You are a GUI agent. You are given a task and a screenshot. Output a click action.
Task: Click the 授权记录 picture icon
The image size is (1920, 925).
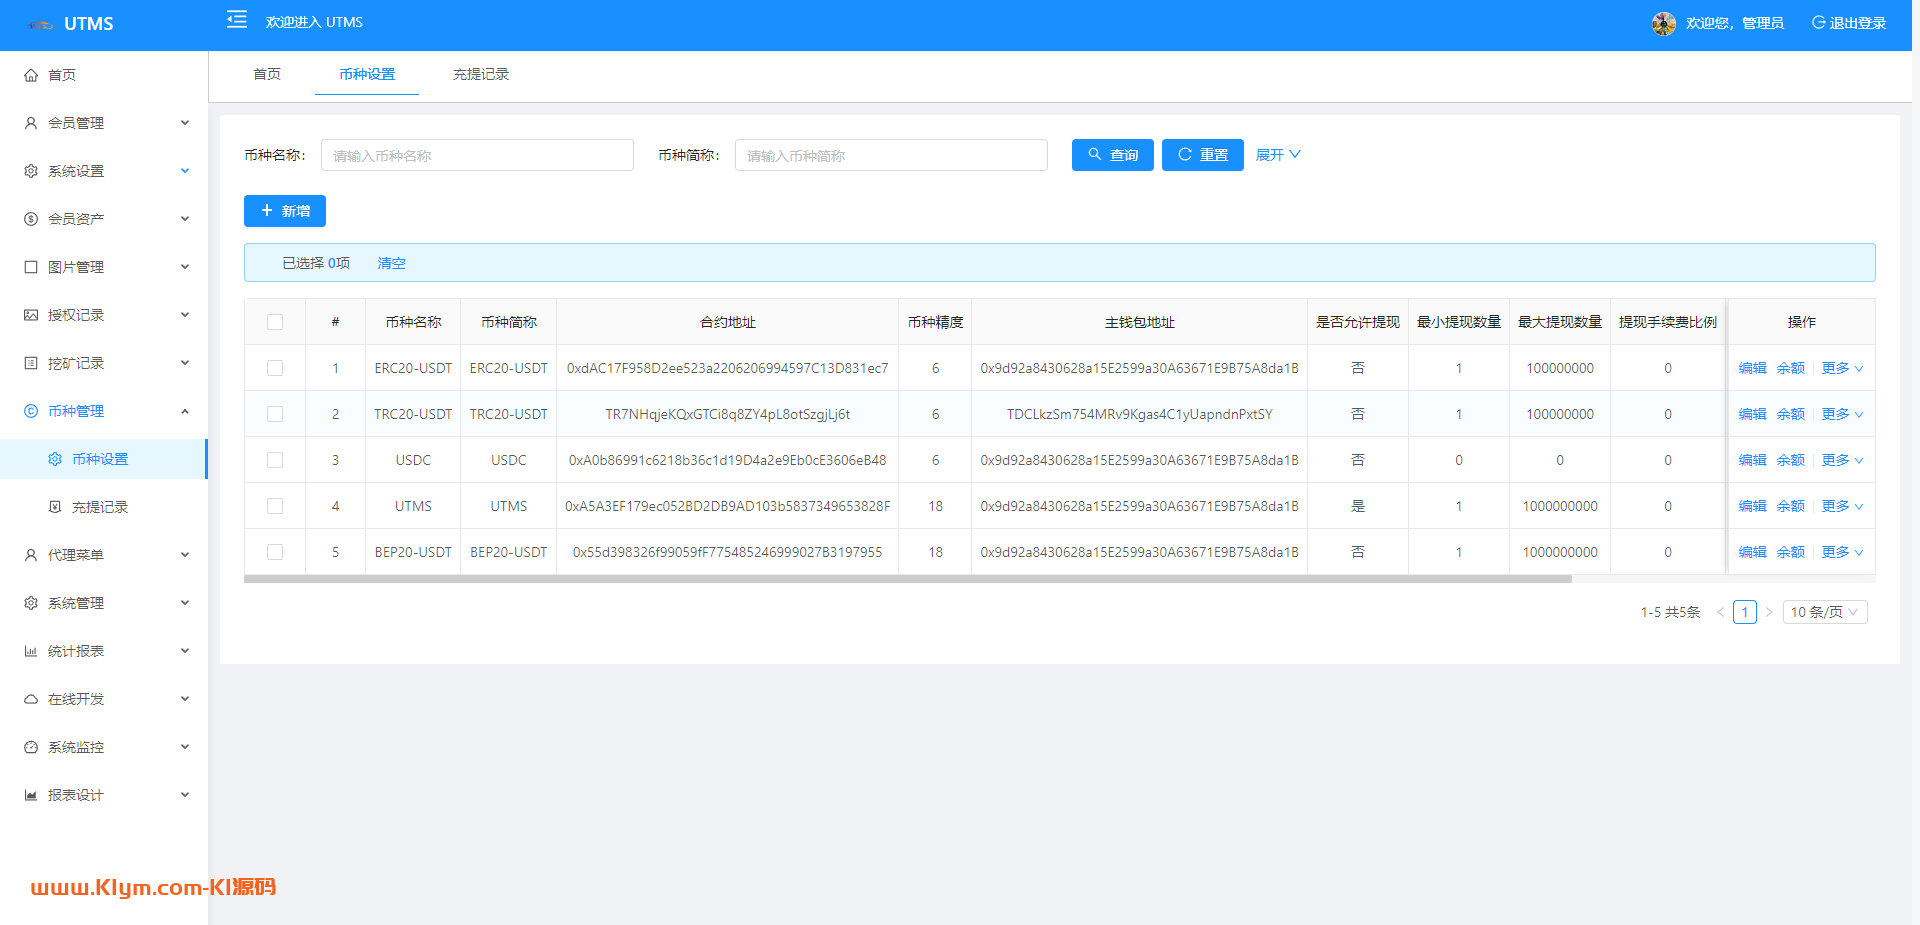pos(31,315)
